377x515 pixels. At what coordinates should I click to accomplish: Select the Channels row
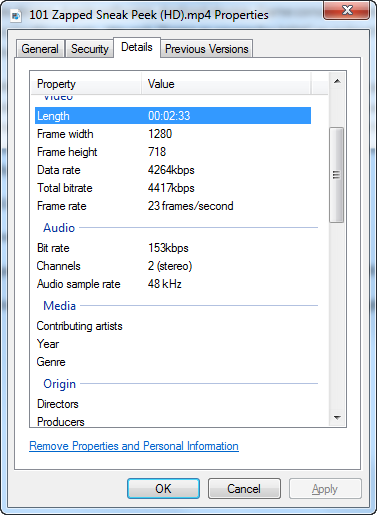click(173, 266)
